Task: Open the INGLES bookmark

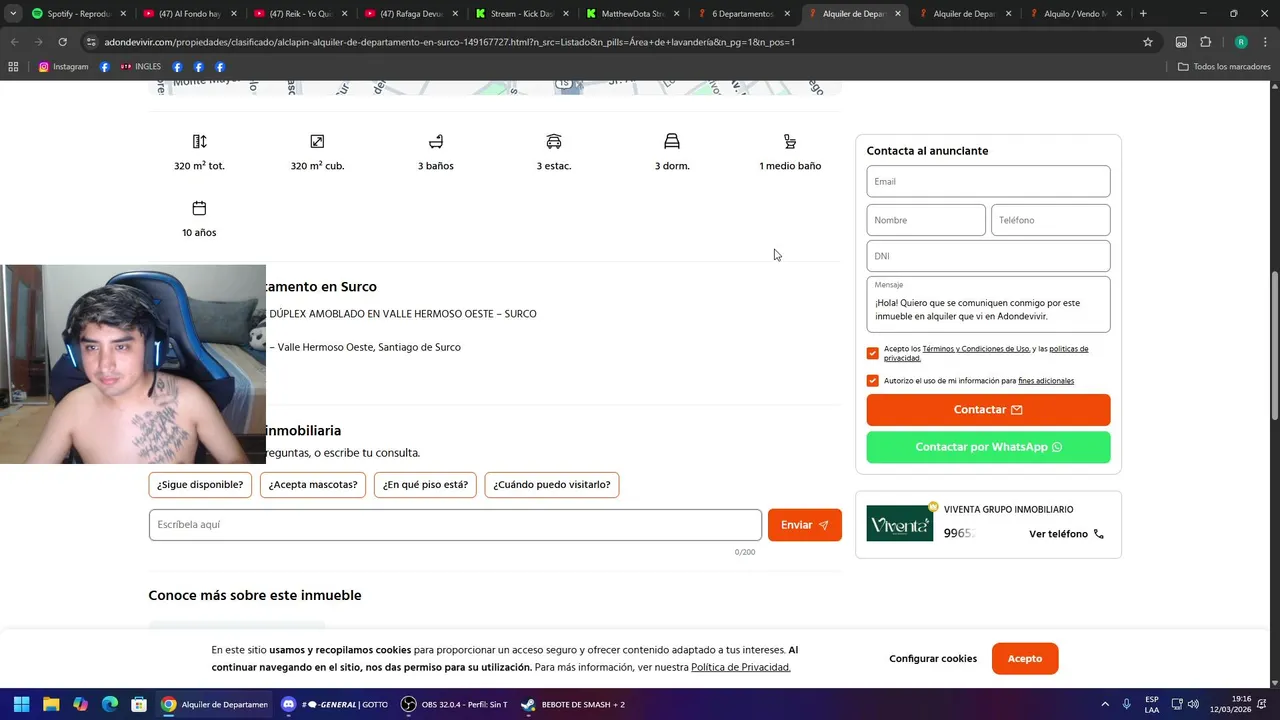Action: 141,67
